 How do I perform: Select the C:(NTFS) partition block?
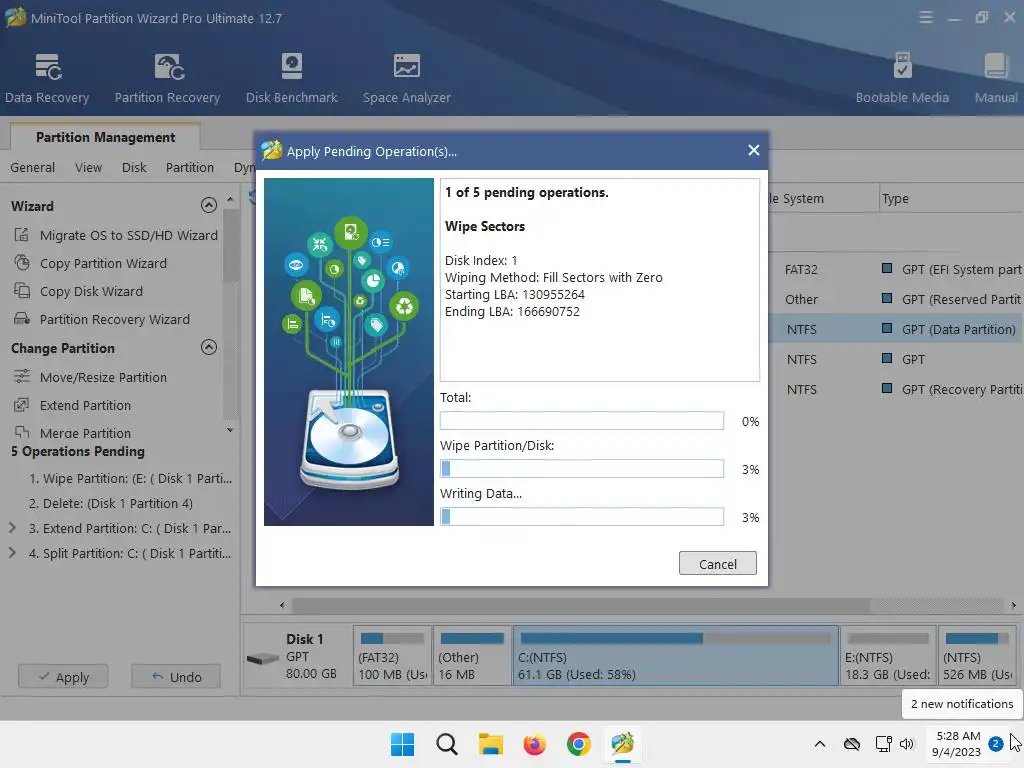point(676,656)
